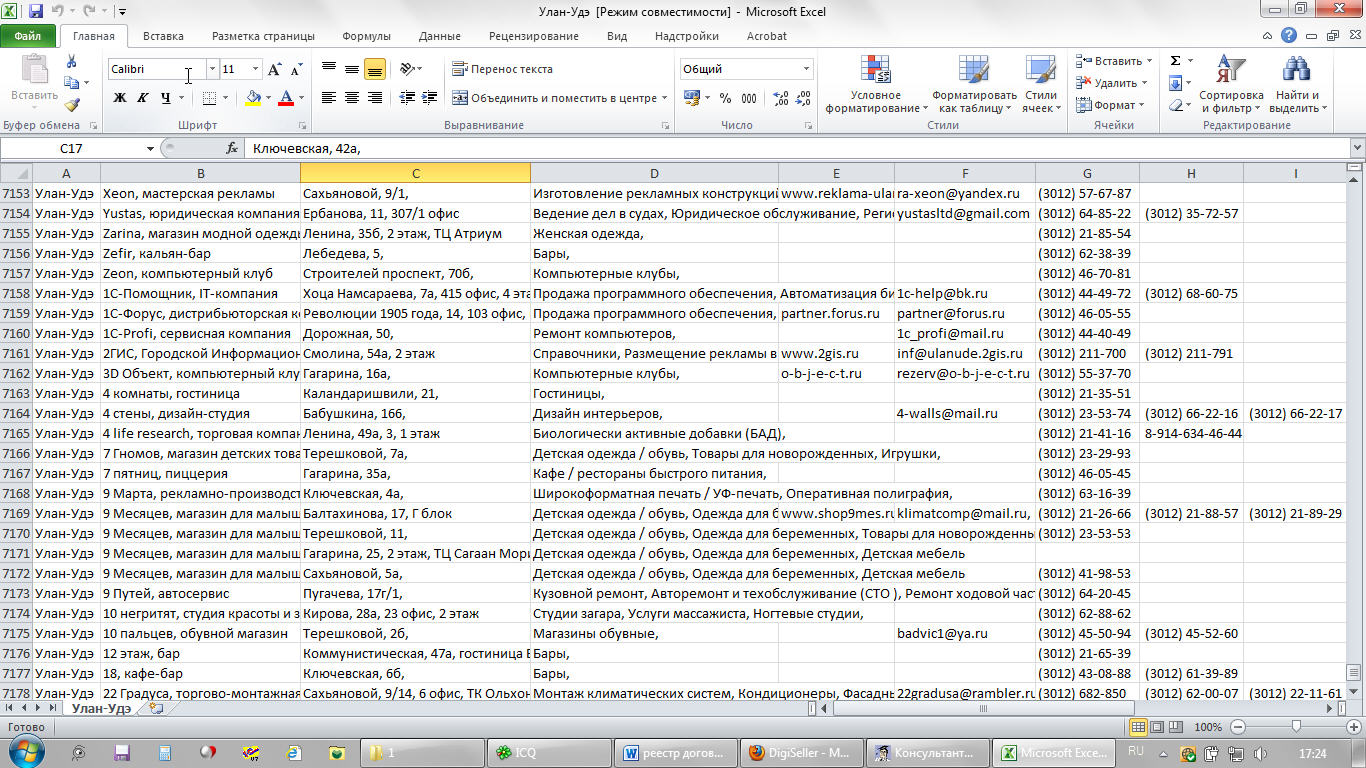
Task: Click the borders icon in font group
Action: coord(209,98)
